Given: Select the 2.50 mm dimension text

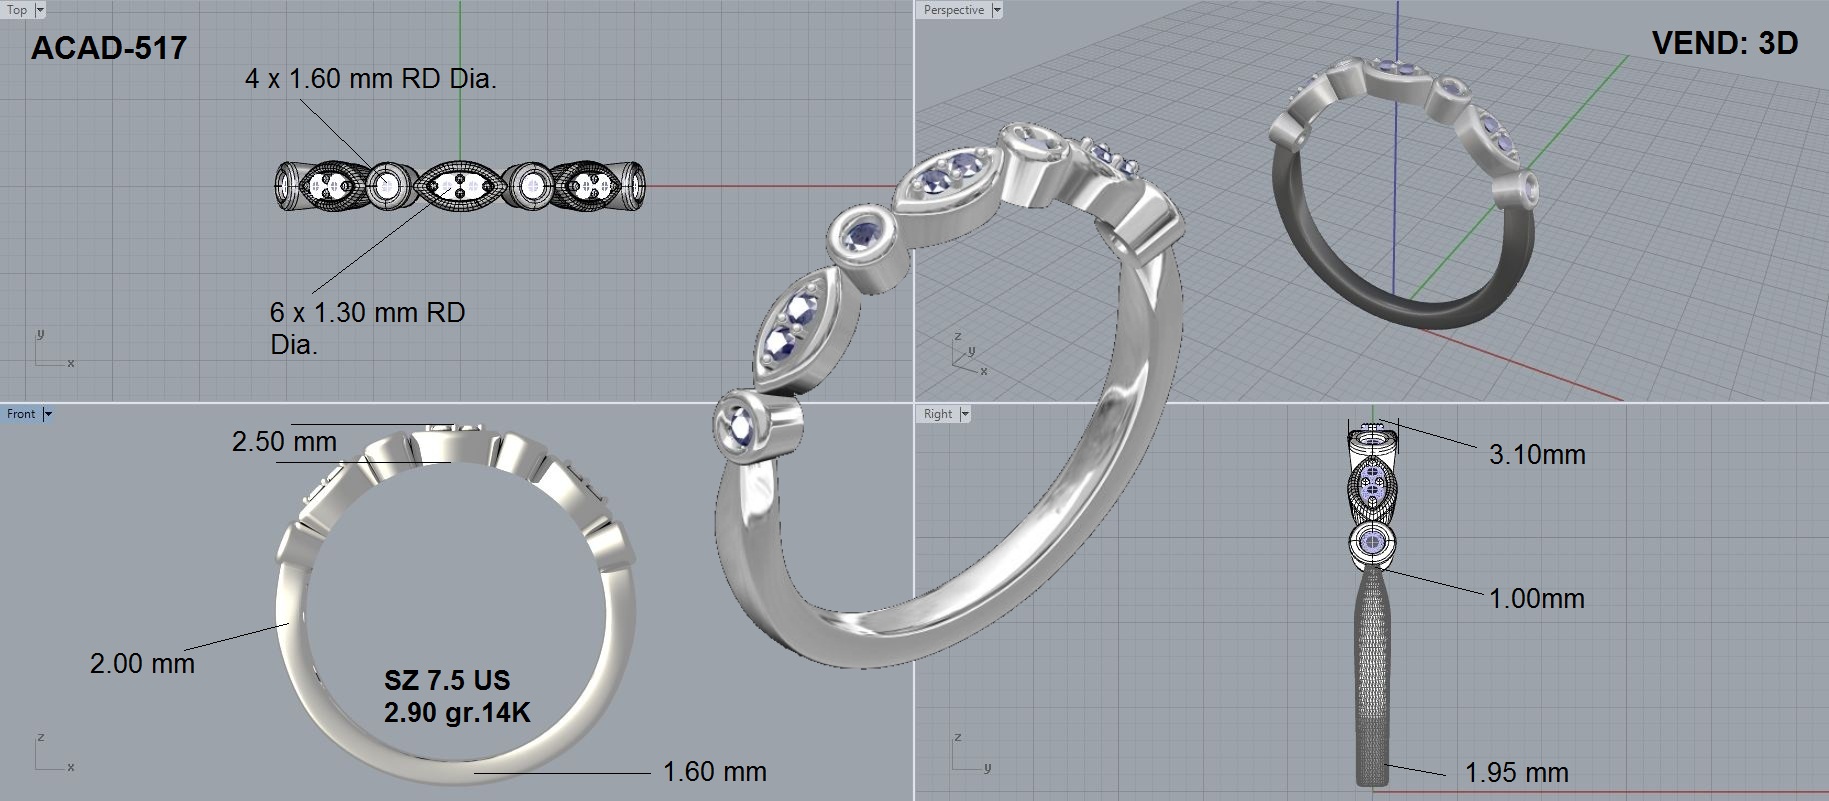Looking at the screenshot, I should click(284, 441).
